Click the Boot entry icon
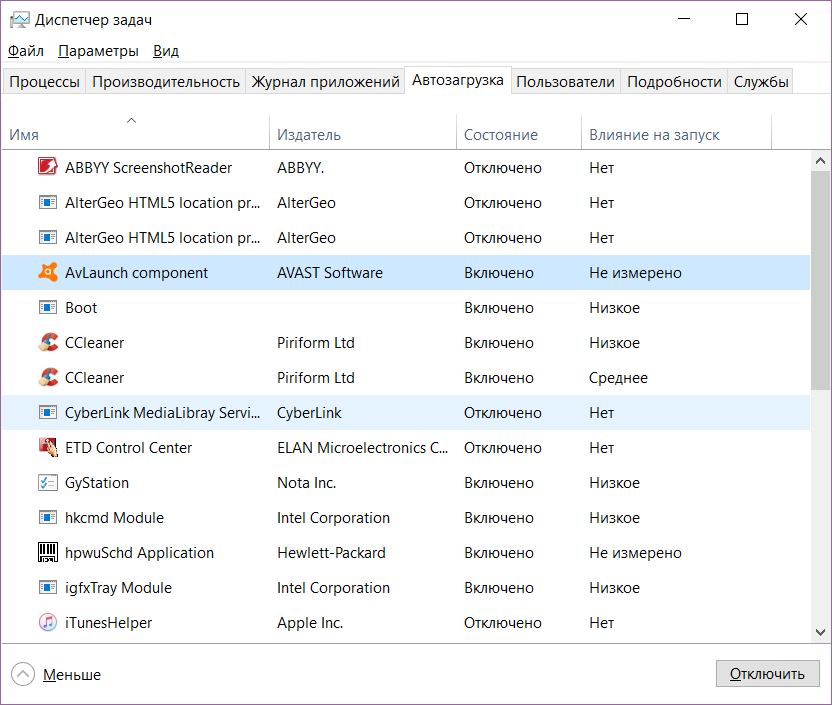 tap(48, 307)
